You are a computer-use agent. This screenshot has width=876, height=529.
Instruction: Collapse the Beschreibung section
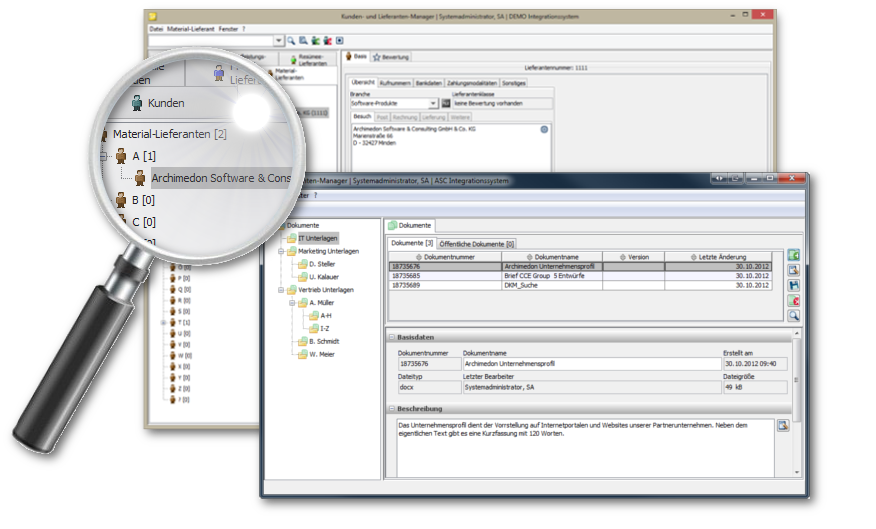click(392, 409)
